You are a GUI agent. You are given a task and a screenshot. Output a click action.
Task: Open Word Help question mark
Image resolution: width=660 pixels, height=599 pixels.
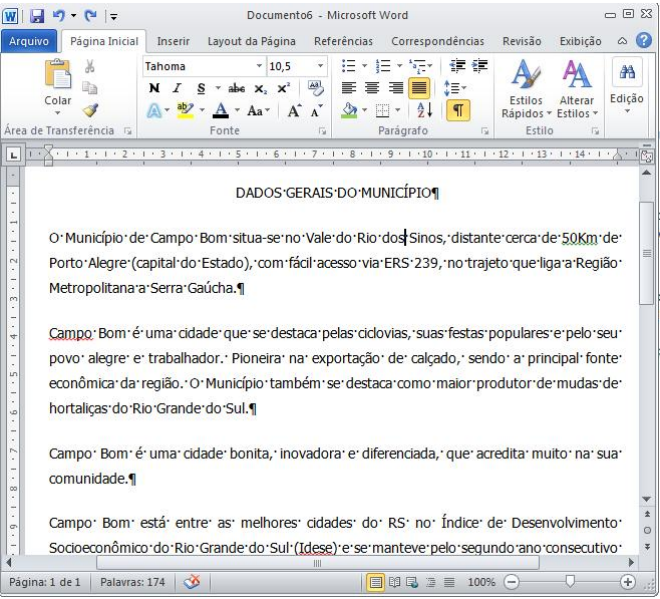644,40
